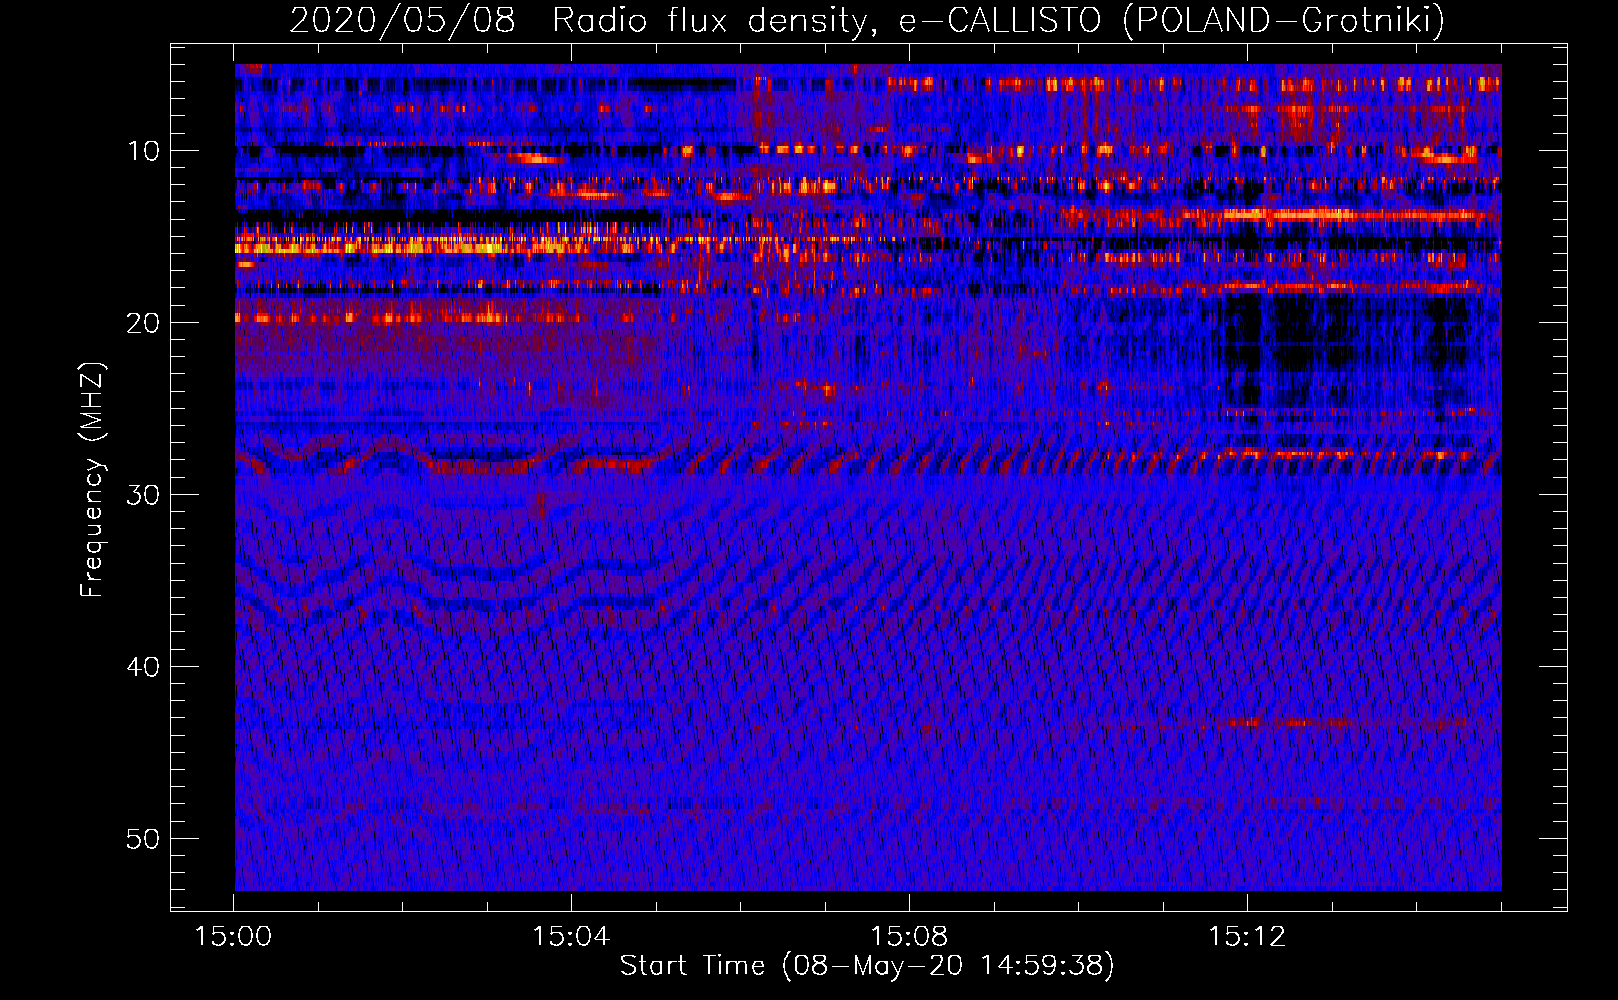
Task: Select the 15:08 time tick label
Action: (x=909, y=937)
